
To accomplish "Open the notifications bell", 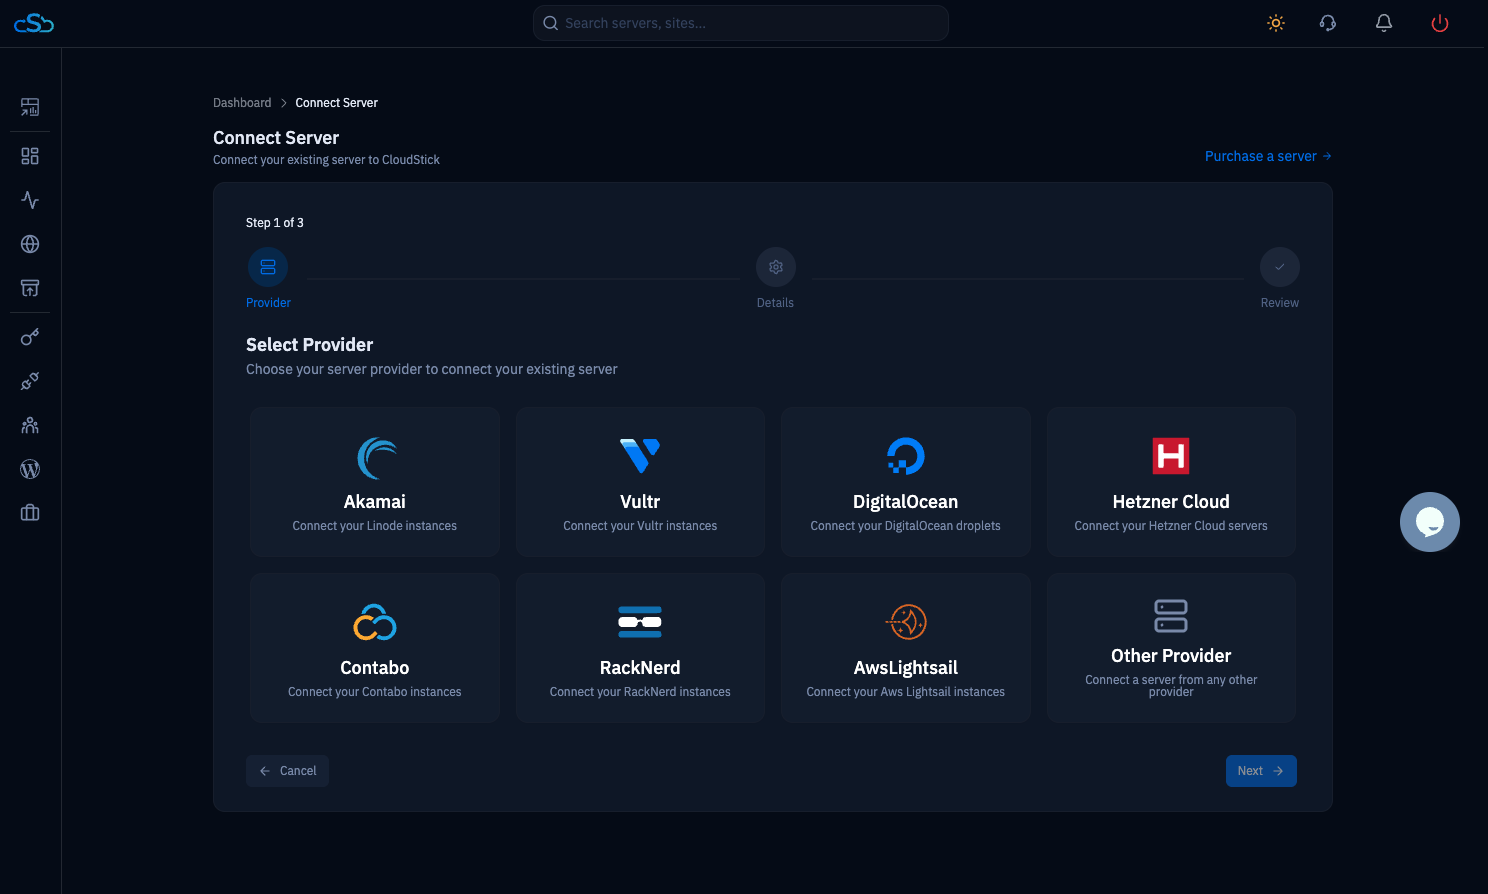I will (x=1384, y=23).
